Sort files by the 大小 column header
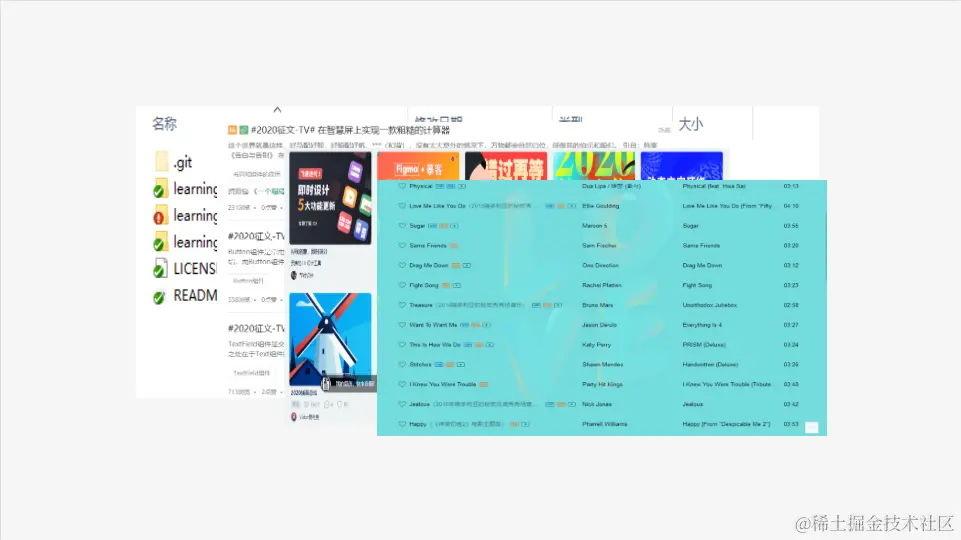The width and height of the screenshot is (961, 540). [x=691, y=124]
